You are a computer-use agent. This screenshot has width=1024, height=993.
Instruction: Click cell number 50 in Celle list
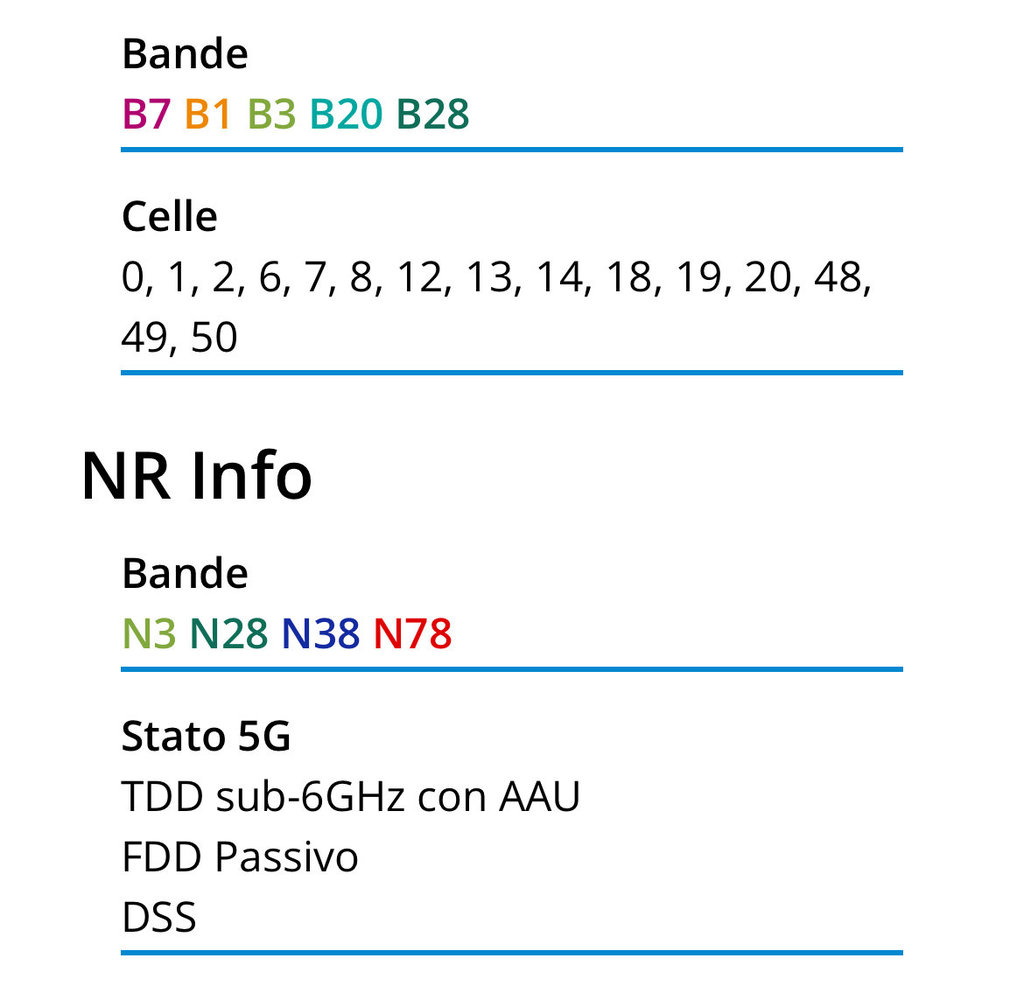point(213,338)
